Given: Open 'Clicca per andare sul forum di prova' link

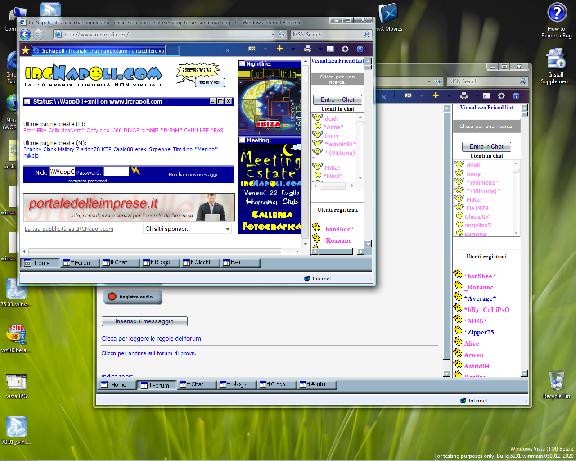Looking at the screenshot, I should pos(148,353).
